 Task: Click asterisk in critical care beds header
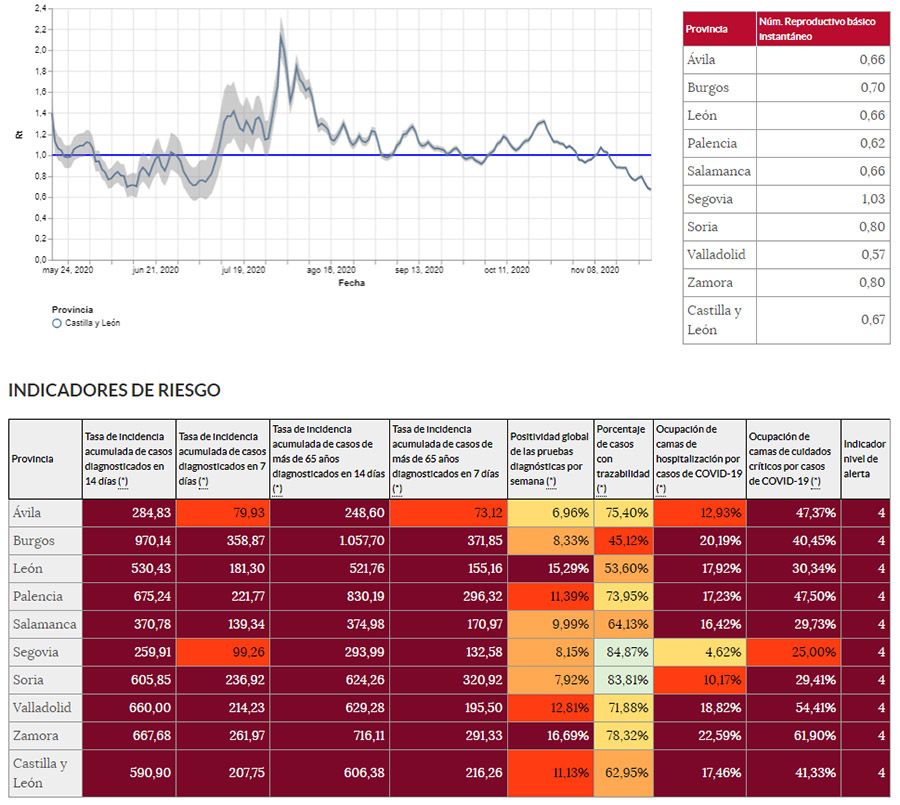click(816, 482)
